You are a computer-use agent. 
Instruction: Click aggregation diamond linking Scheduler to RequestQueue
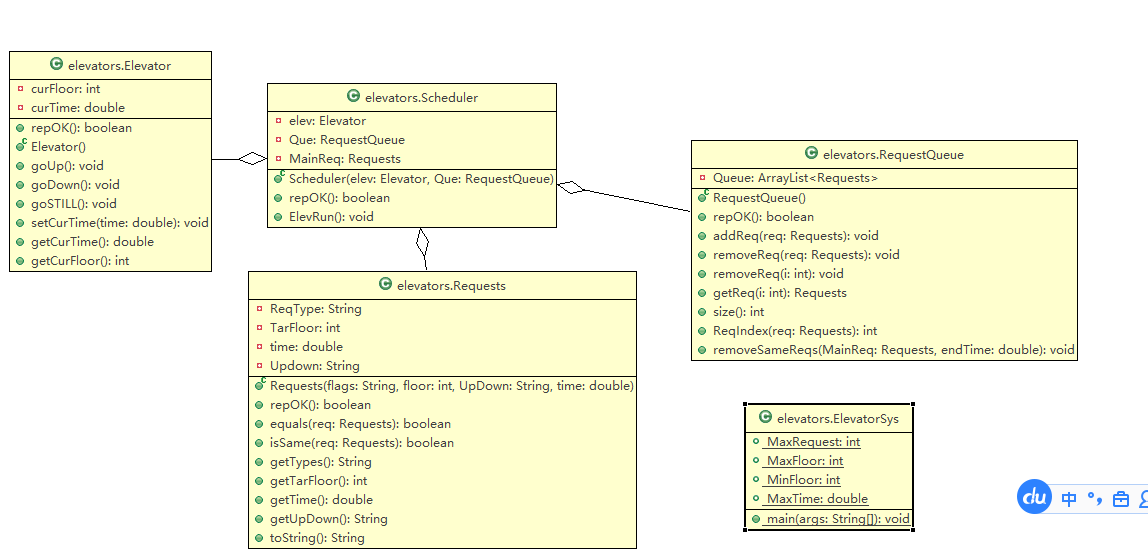click(571, 187)
